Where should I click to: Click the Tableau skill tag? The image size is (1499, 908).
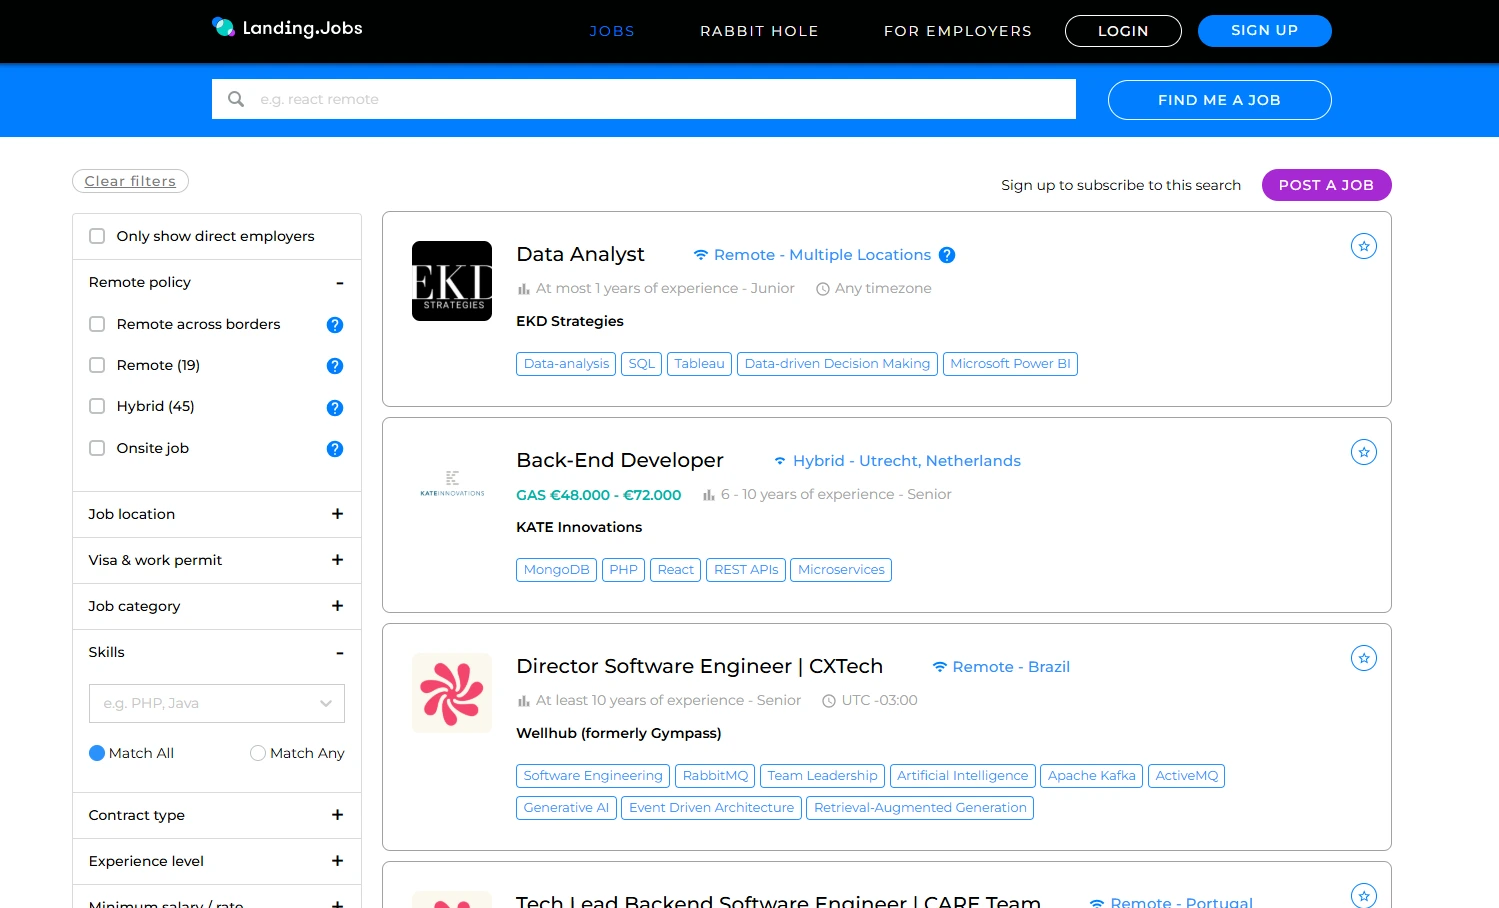pyautogui.click(x=699, y=364)
